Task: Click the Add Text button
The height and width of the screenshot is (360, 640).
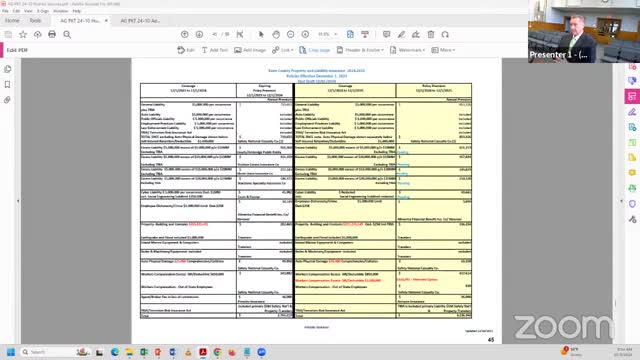Action: tap(215, 50)
